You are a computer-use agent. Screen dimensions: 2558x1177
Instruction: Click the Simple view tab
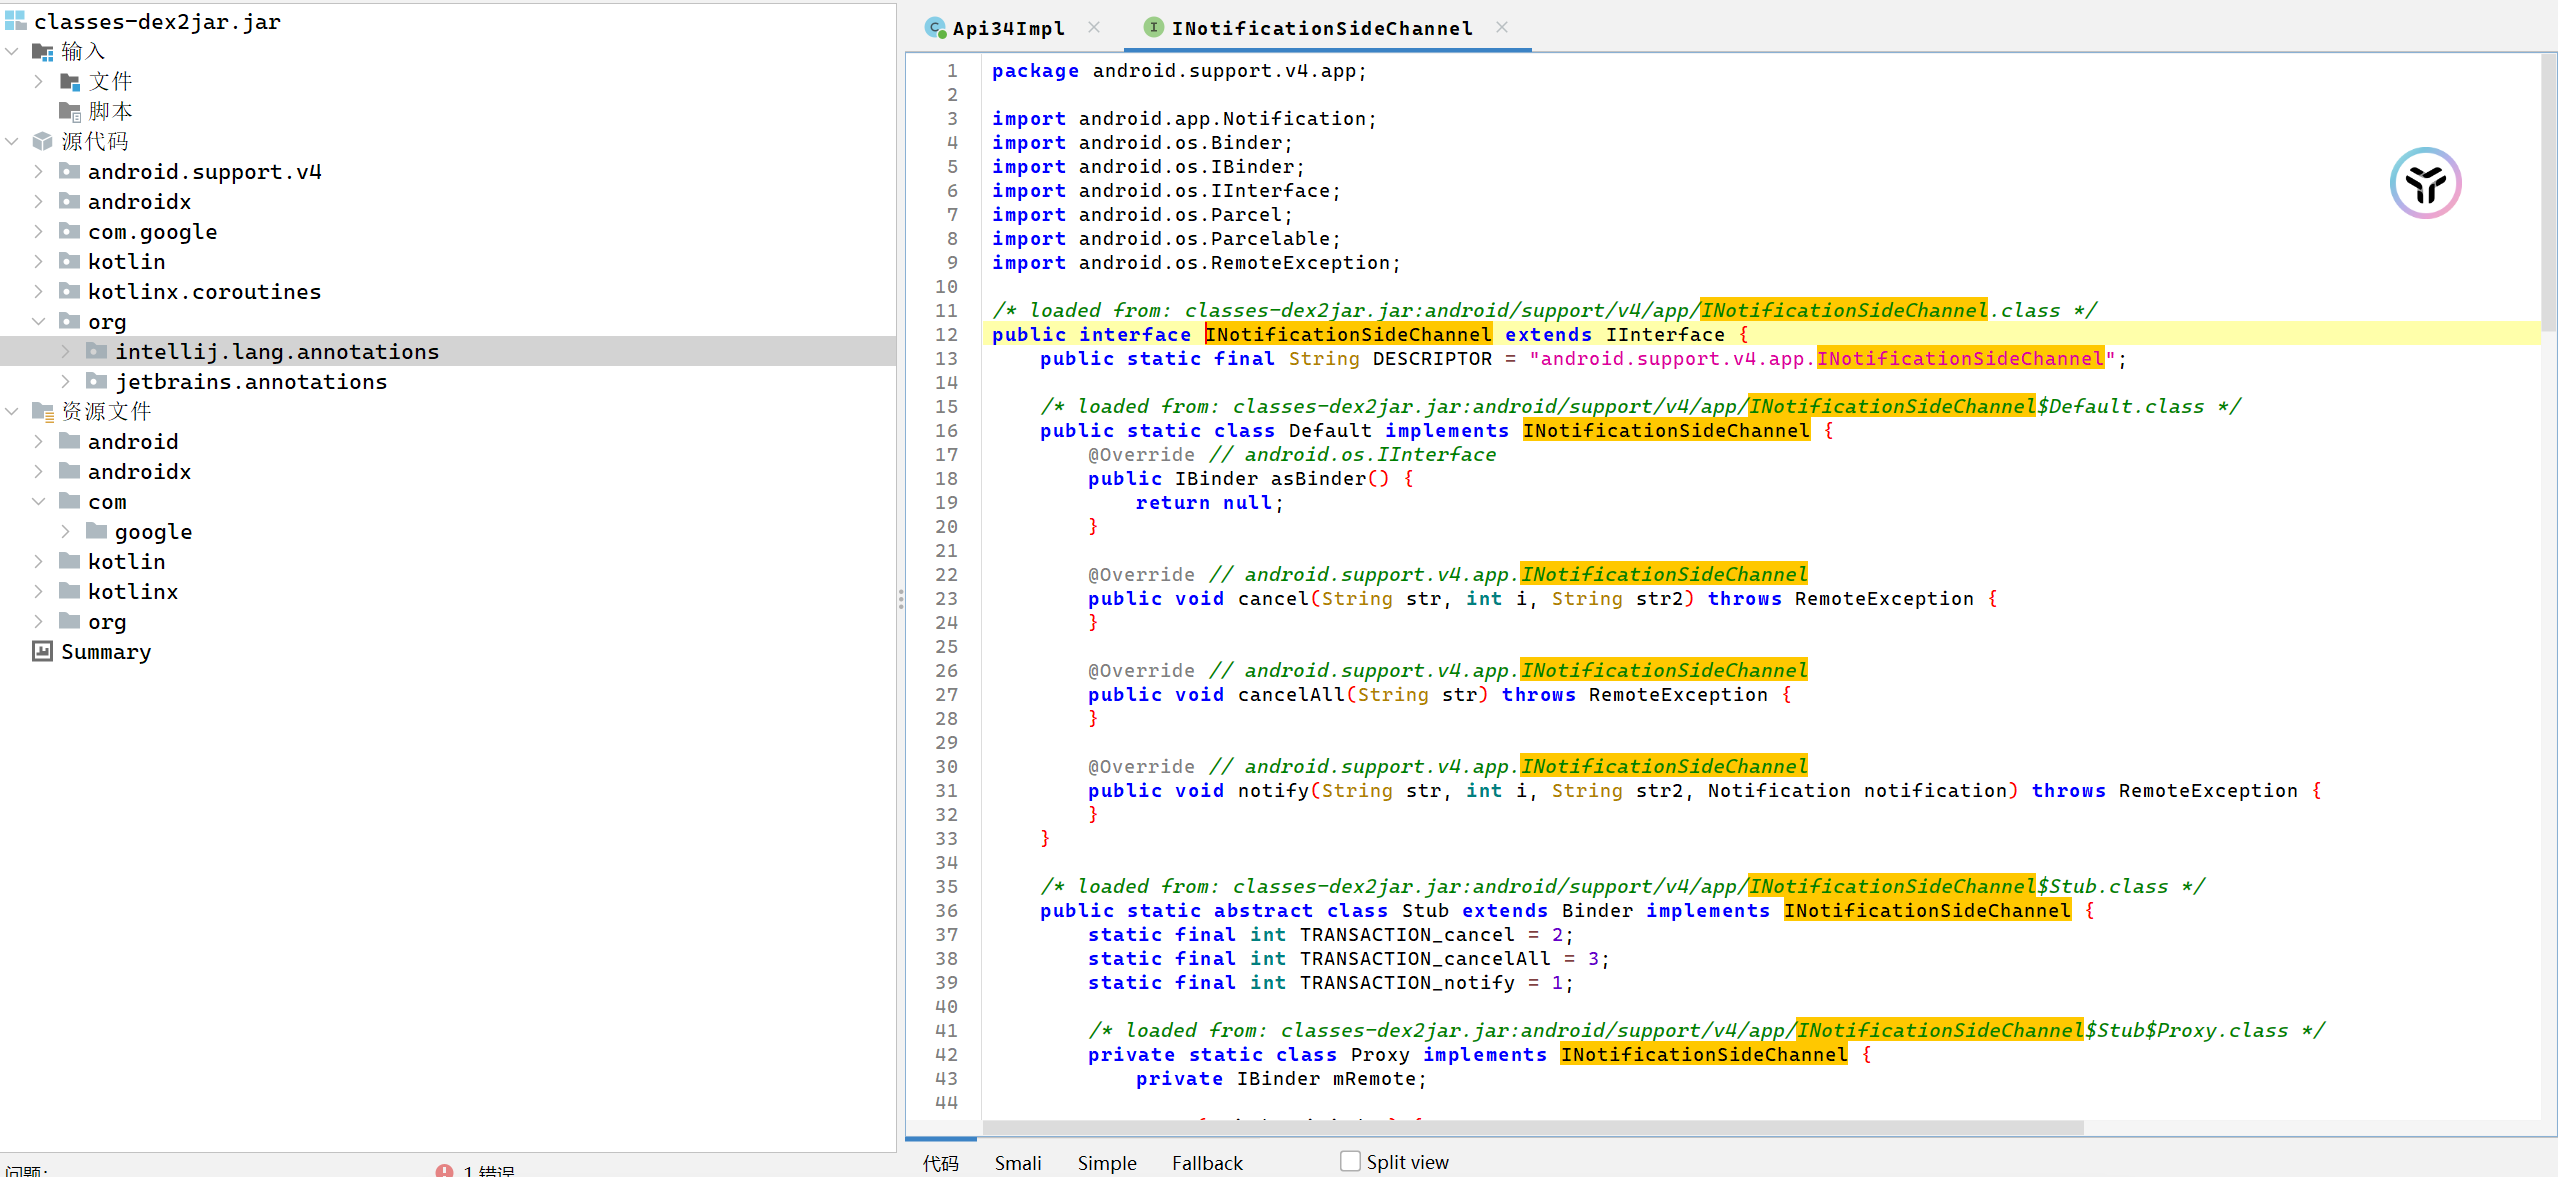tap(1106, 1162)
